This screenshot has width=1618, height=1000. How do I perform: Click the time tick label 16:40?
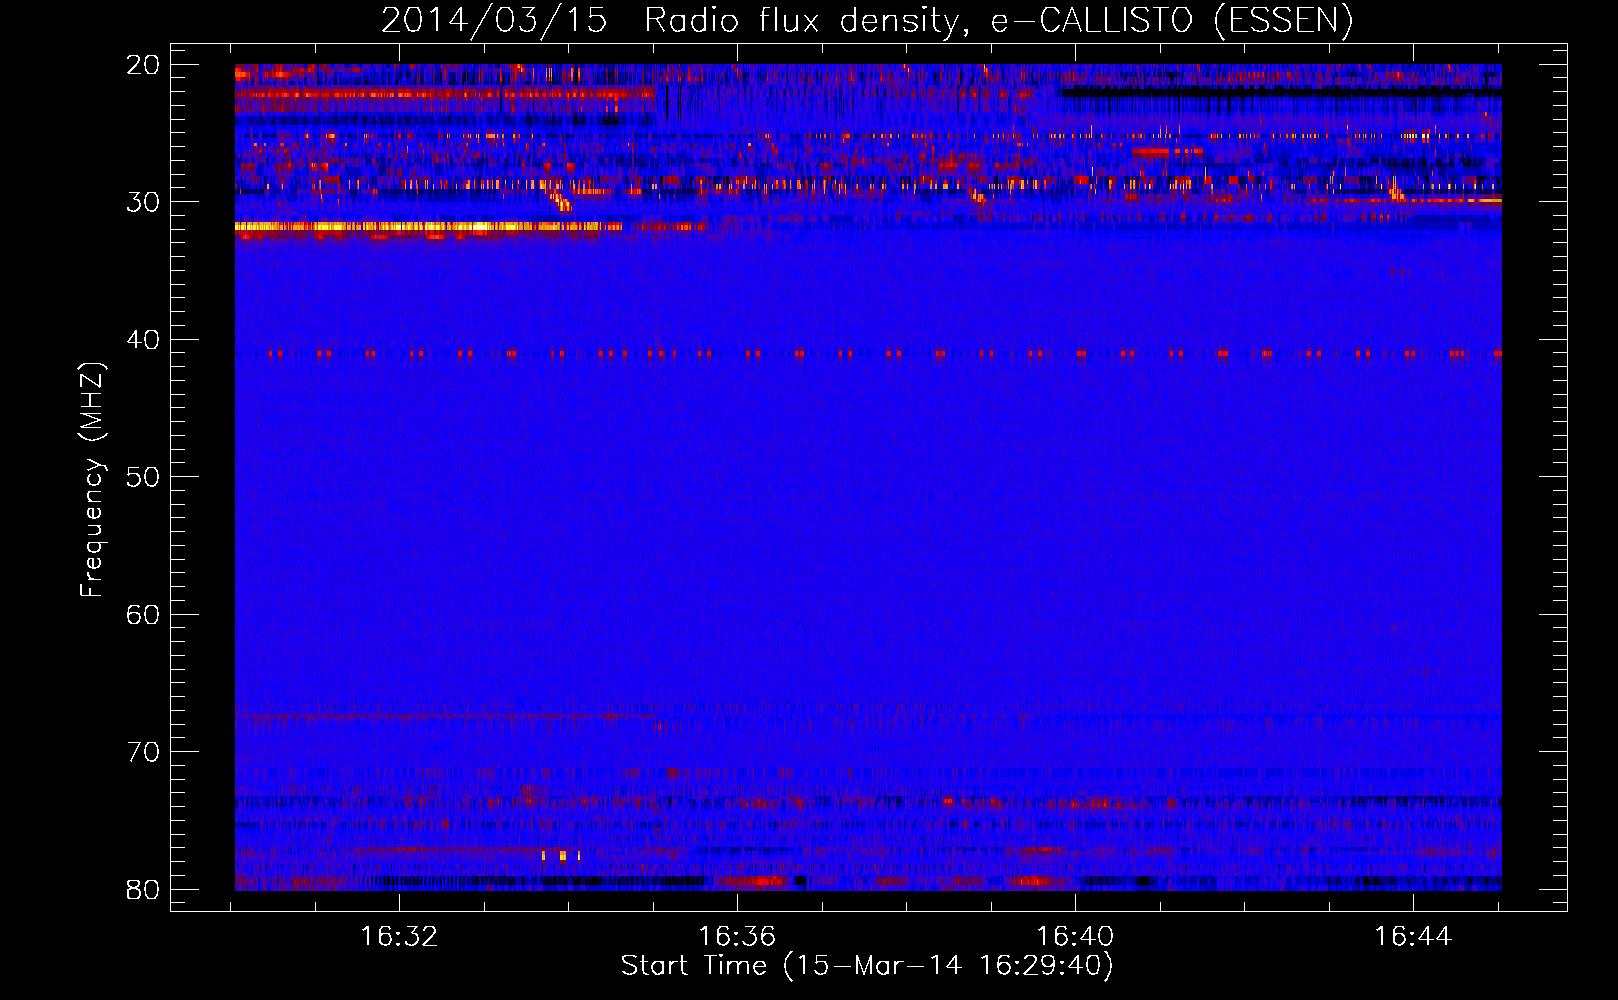1075,936
